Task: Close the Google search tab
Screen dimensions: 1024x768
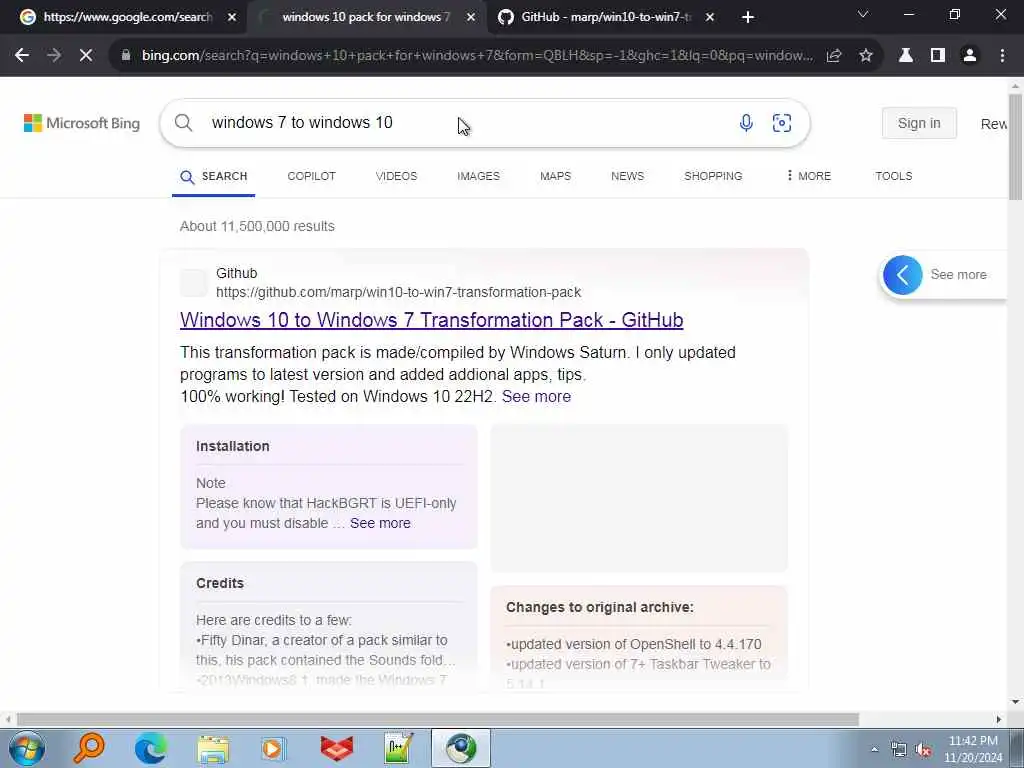Action: coord(232,17)
